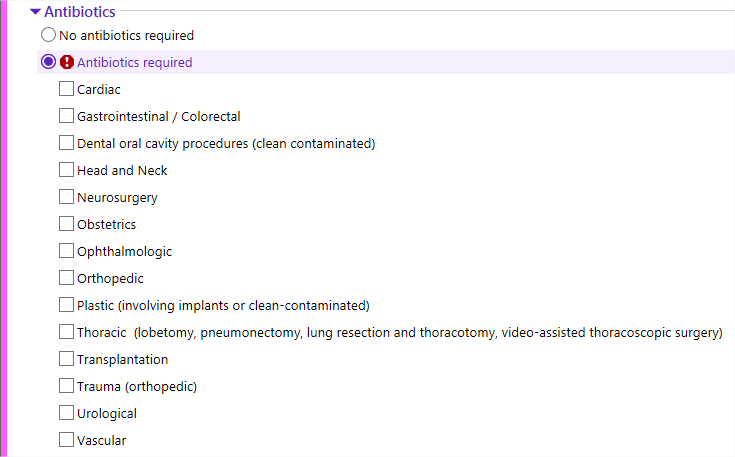Select Antibiotics required radio button
The width and height of the screenshot is (735, 457).
coord(48,62)
